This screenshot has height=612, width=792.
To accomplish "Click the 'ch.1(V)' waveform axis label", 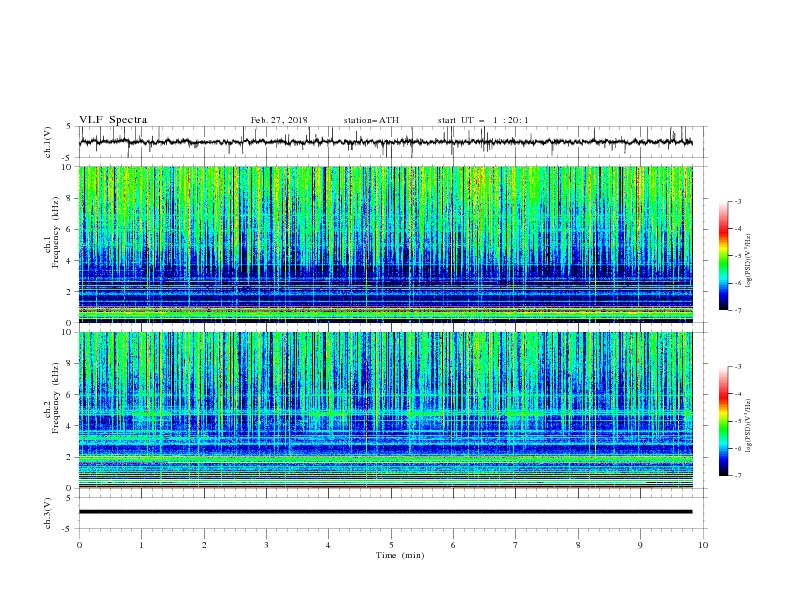I will tap(48, 142).
